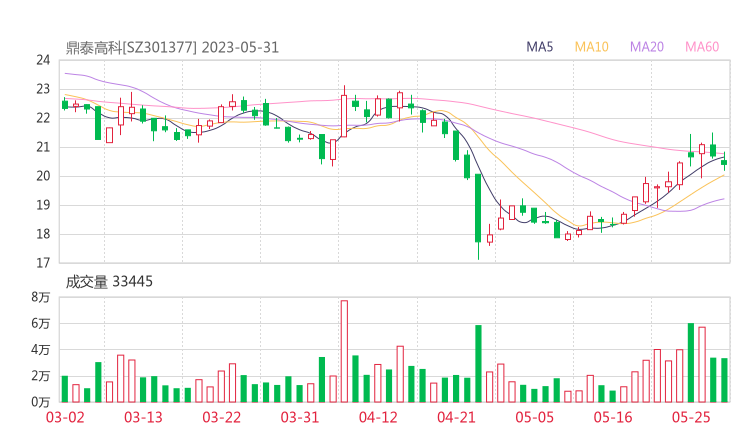
Task: Select the 04-21 date label
Action: [457, 417]
